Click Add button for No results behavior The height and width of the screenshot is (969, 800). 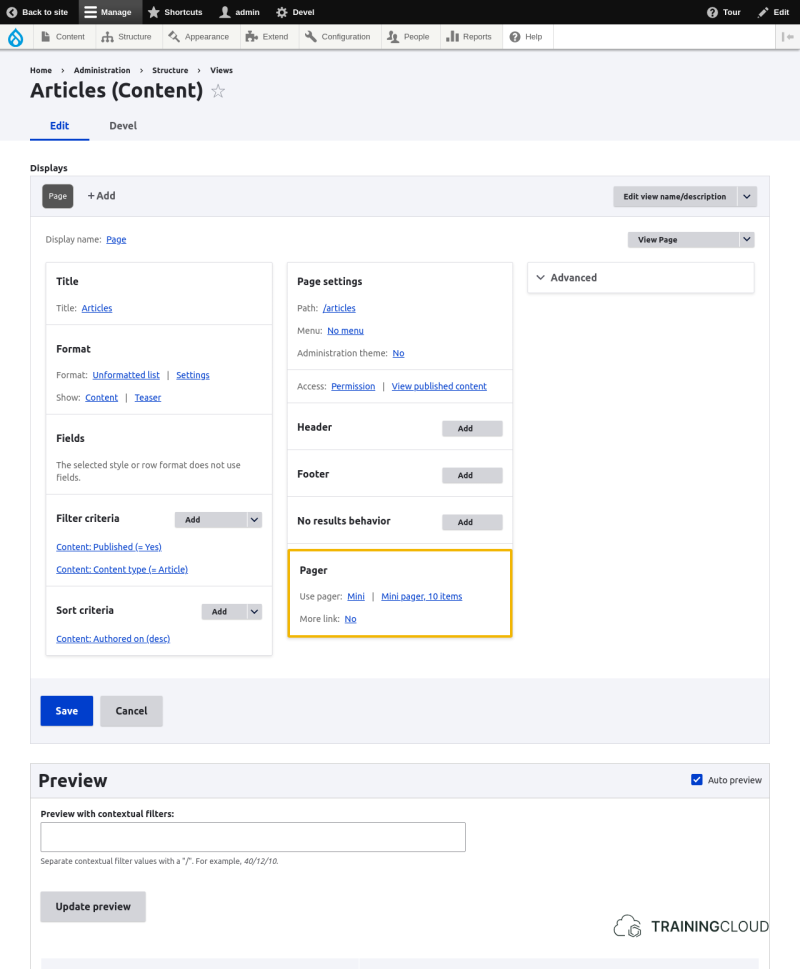472,522
